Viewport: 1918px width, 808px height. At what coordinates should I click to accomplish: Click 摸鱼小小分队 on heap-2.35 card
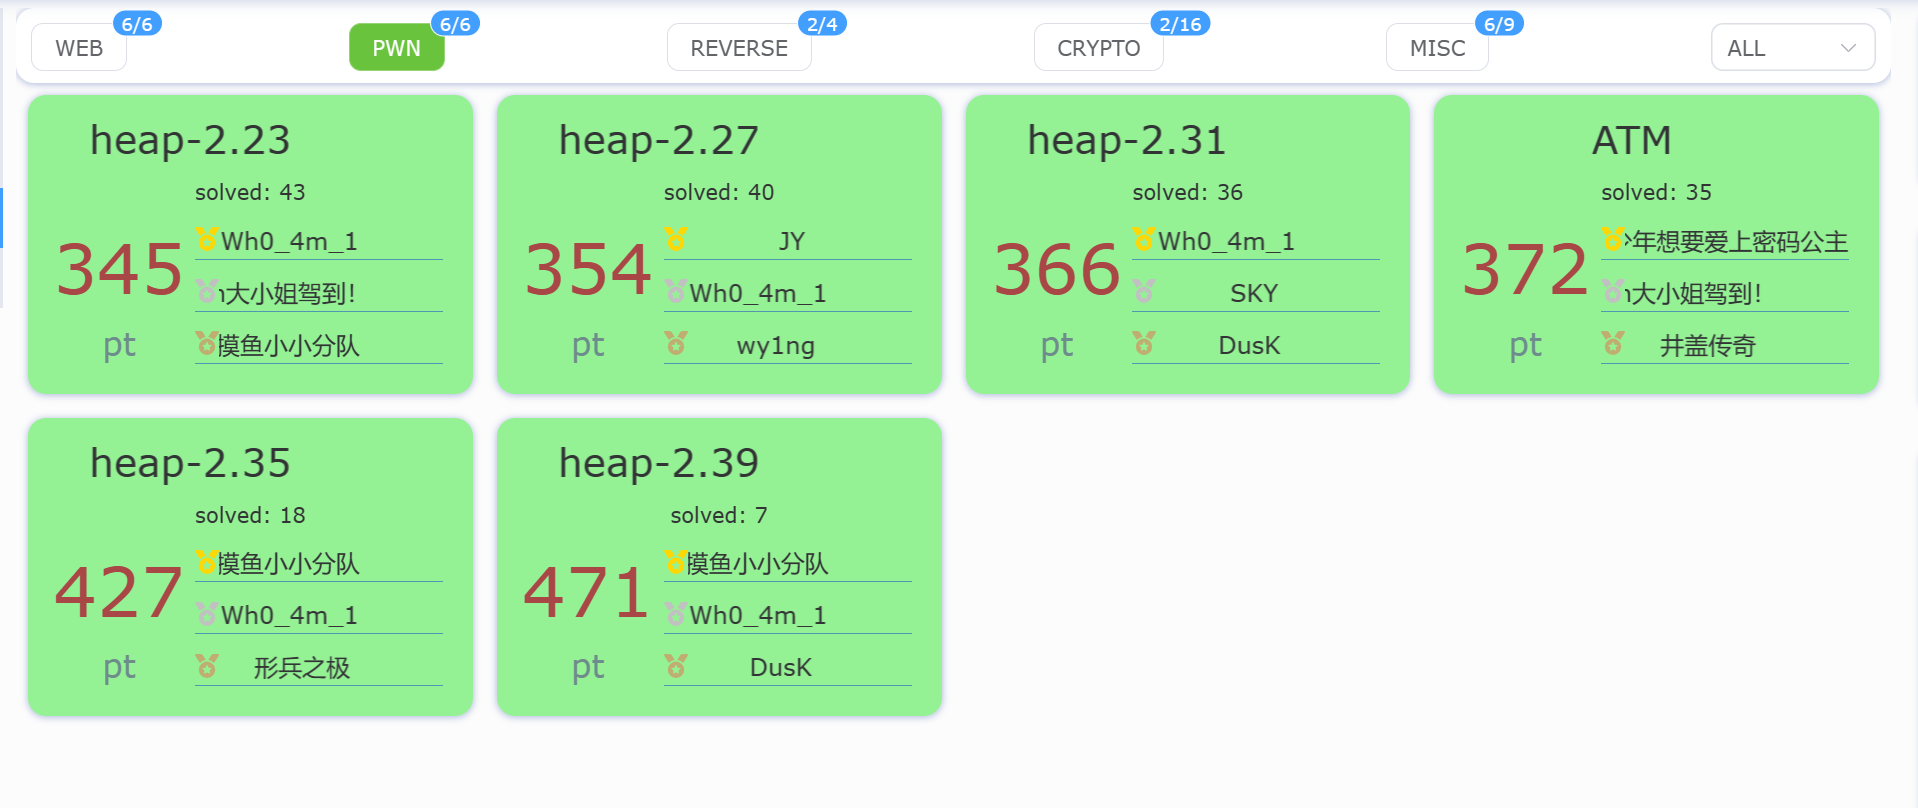coord(289,564)
